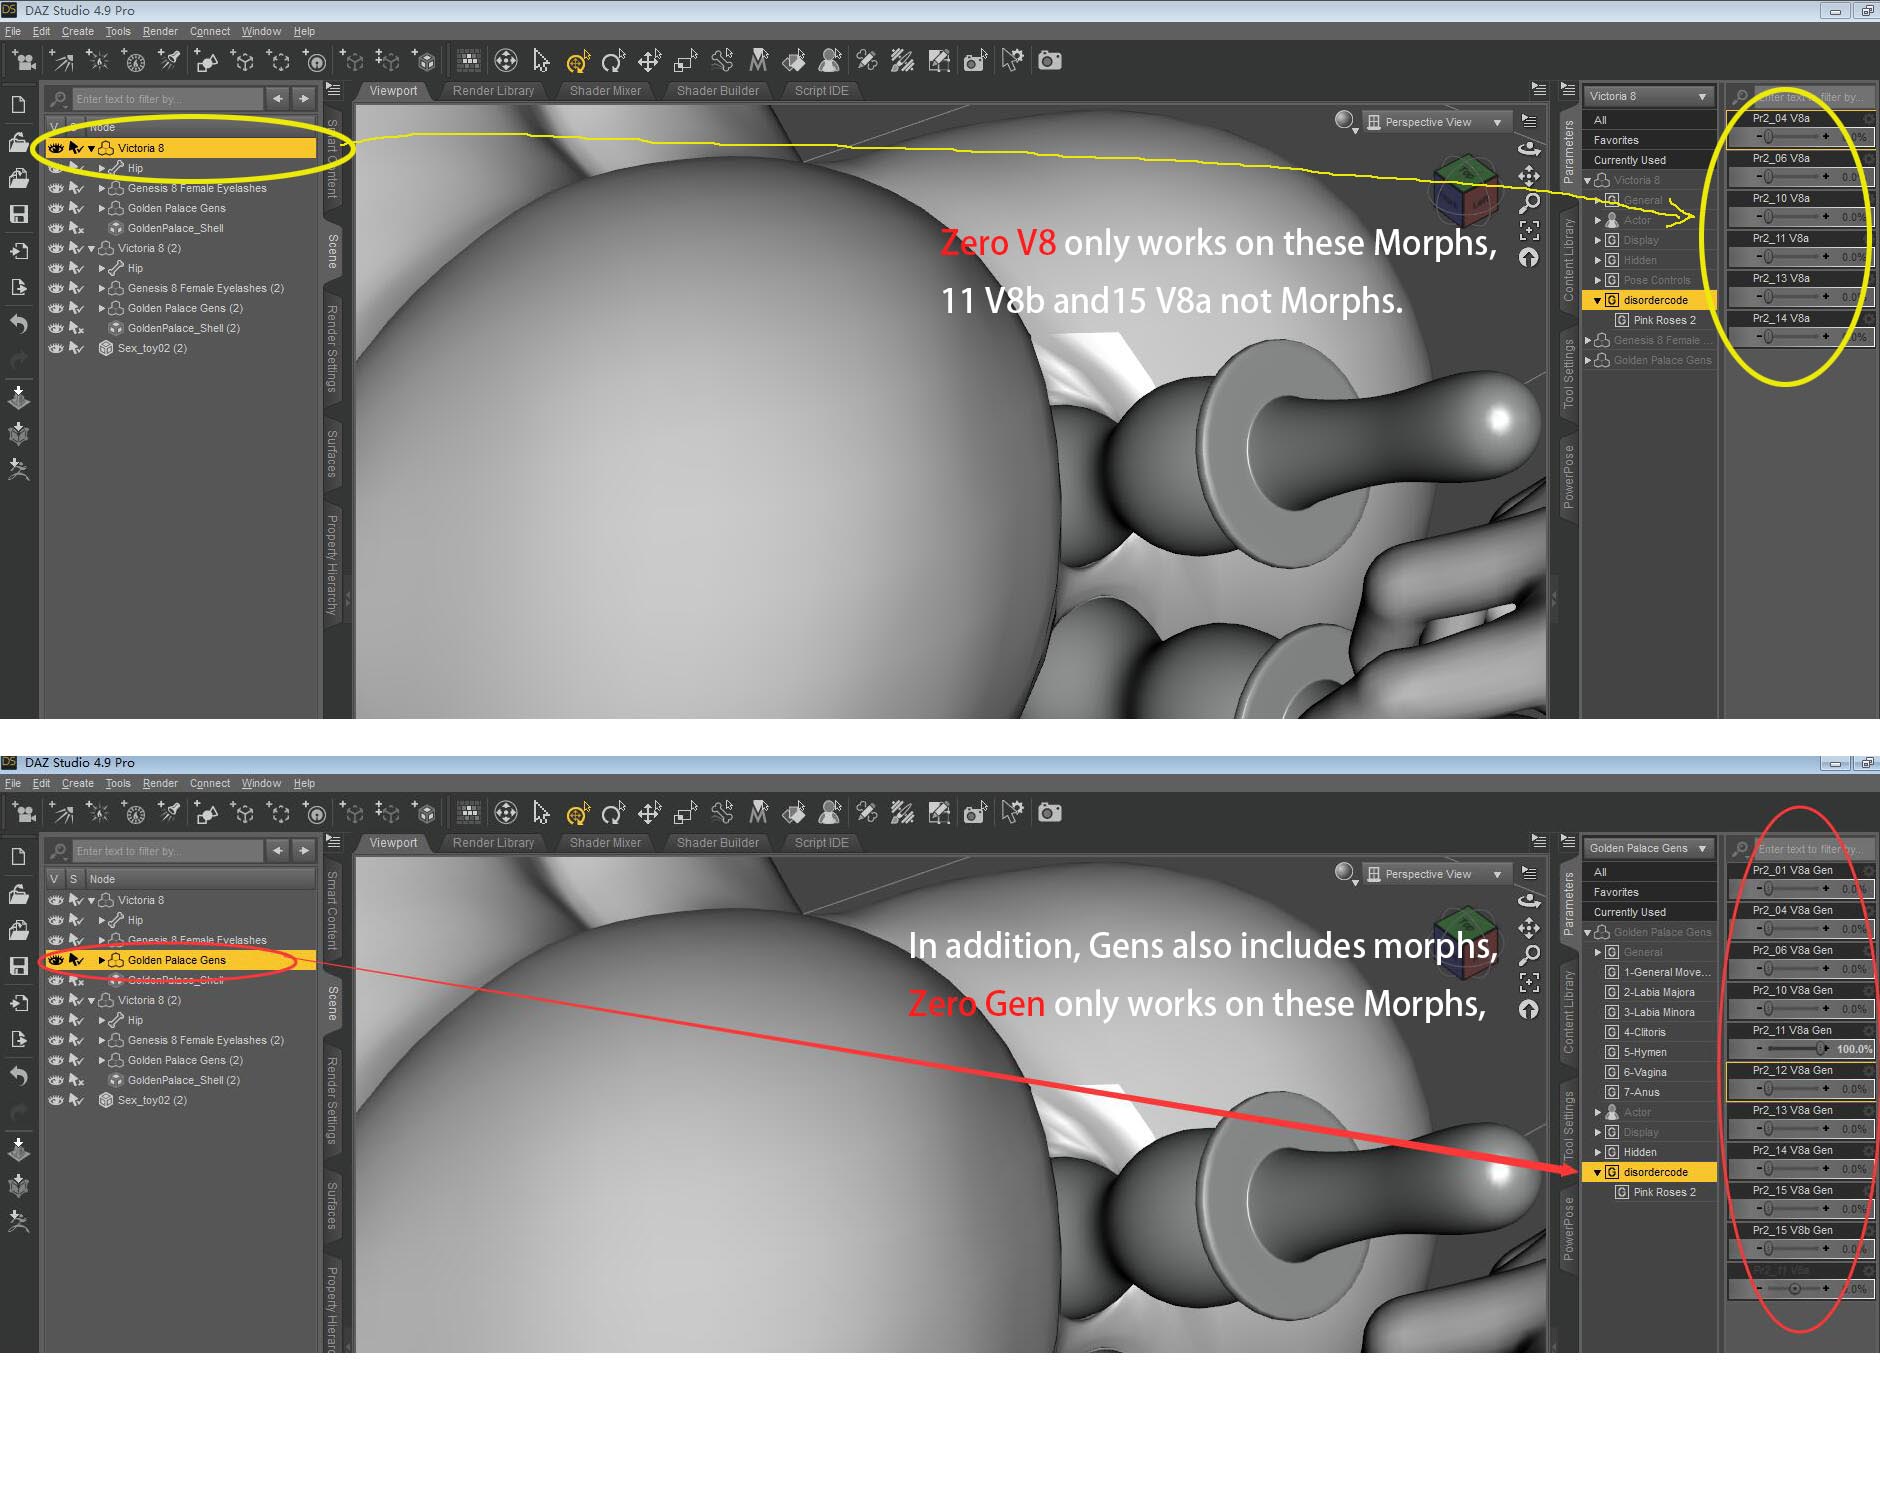Expand Hidden group in lower Parameters tree
This screenshot has width=1880, height=1512.
click(x=1598, y=1152)
